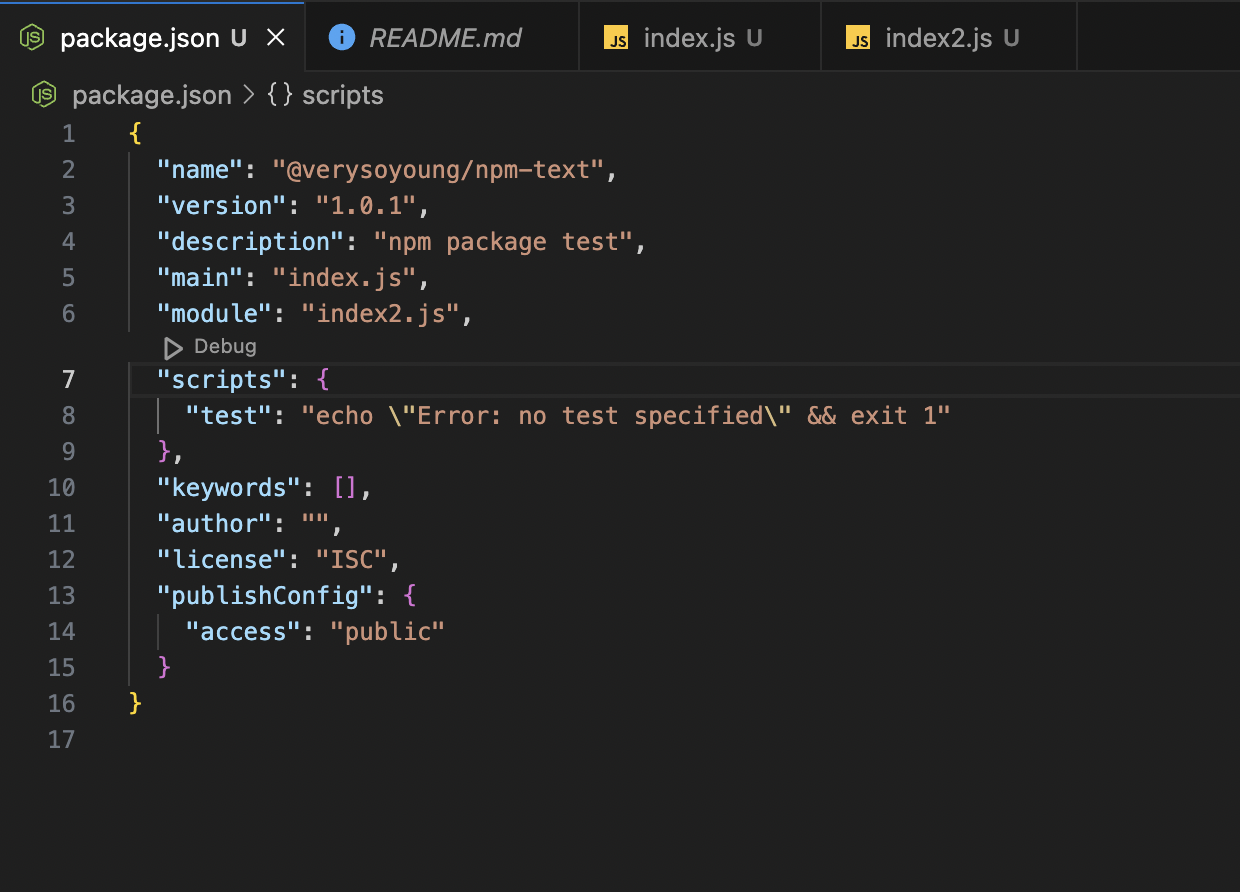Click the "npm package test" string
The width and height of the screenshot is (1240, 892).
point(504,242)
